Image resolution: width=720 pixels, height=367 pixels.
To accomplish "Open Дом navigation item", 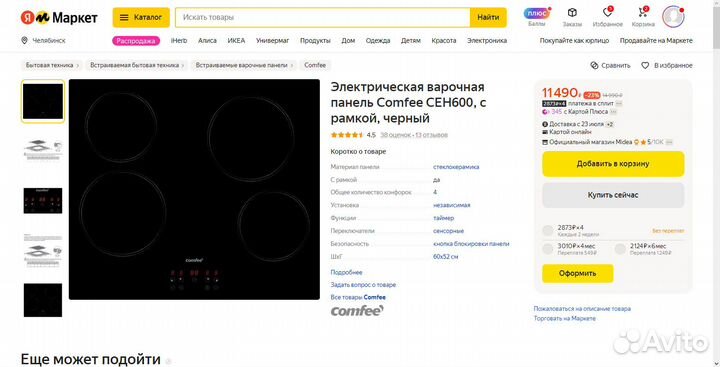I will point(348,40).
